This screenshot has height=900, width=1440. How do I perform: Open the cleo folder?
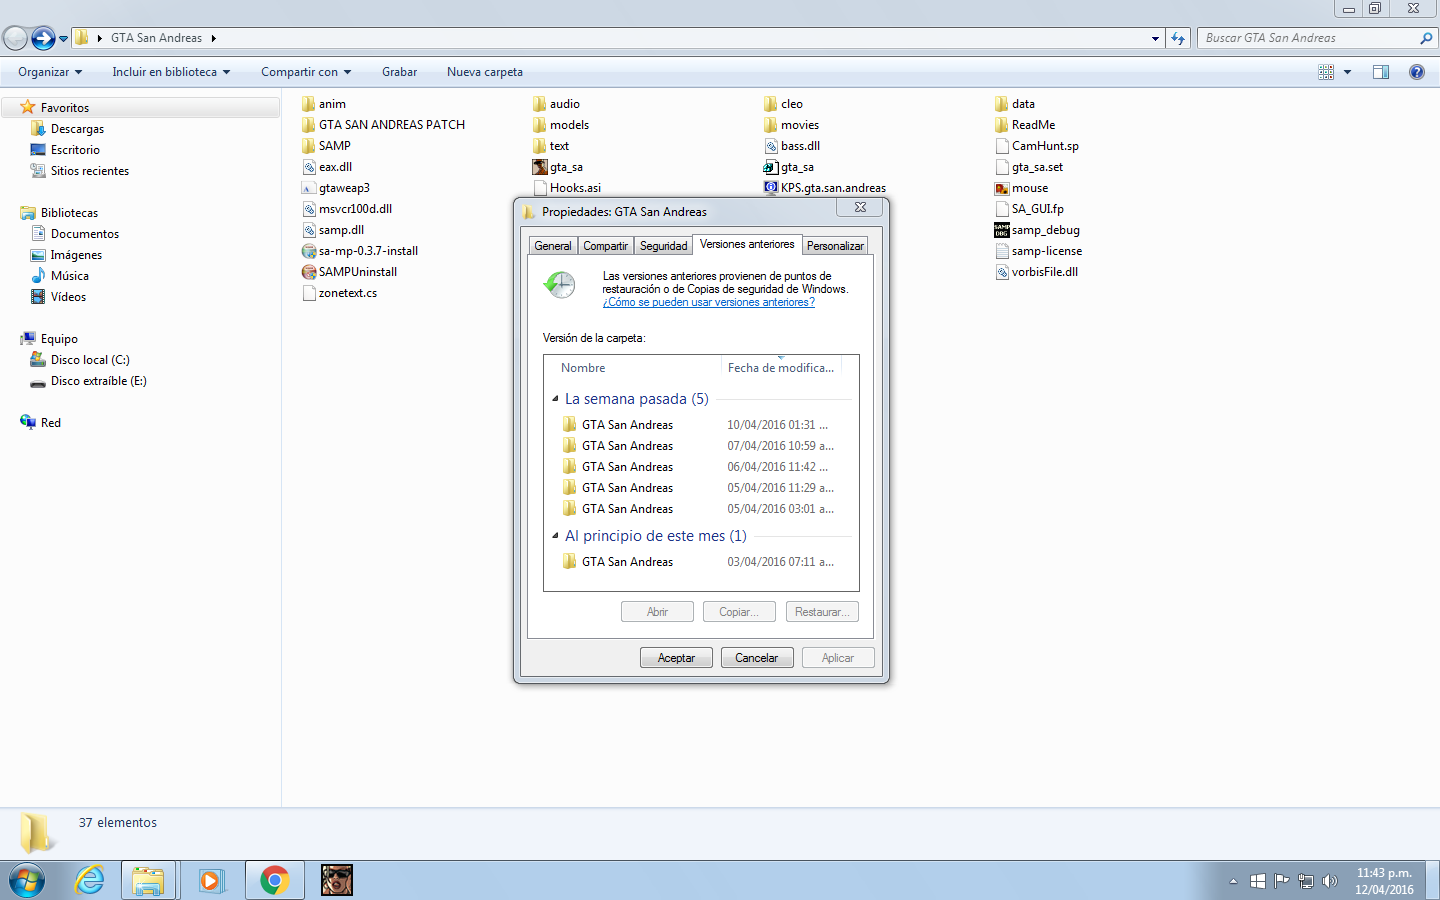tap(783, 104)
